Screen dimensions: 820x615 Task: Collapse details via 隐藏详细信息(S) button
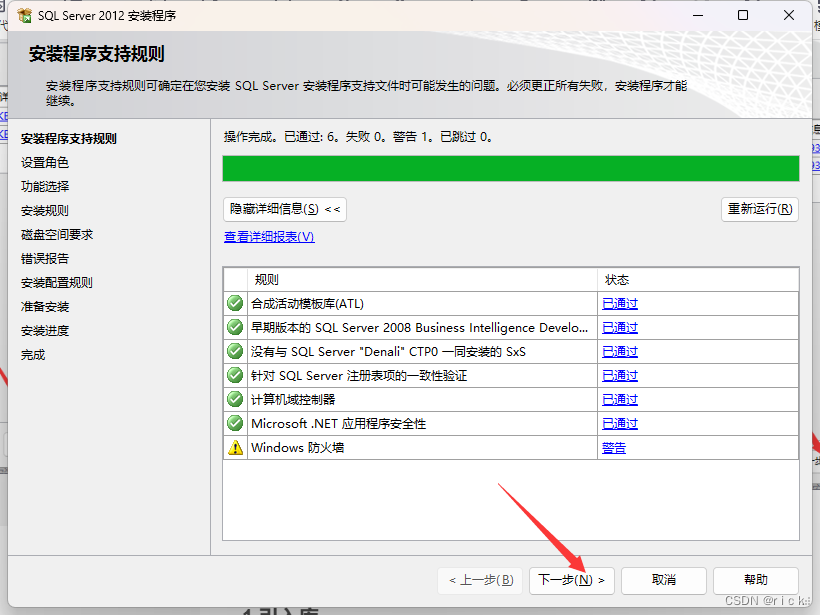pos(283,209)
